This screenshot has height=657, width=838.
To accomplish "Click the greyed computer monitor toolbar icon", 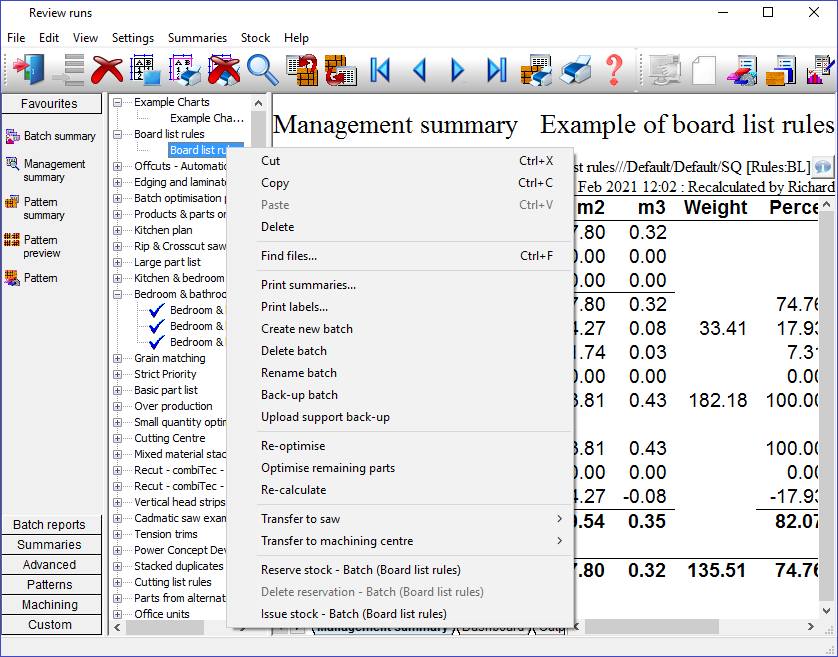I will [664, 69].
